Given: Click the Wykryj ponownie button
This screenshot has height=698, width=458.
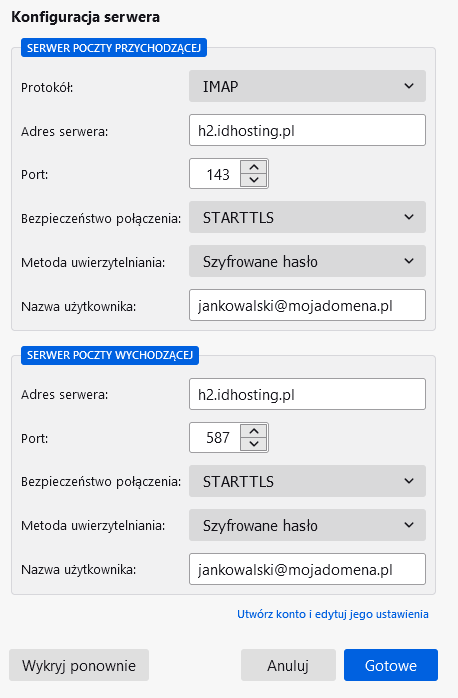Looking at the screenshot, I should 79,665.
